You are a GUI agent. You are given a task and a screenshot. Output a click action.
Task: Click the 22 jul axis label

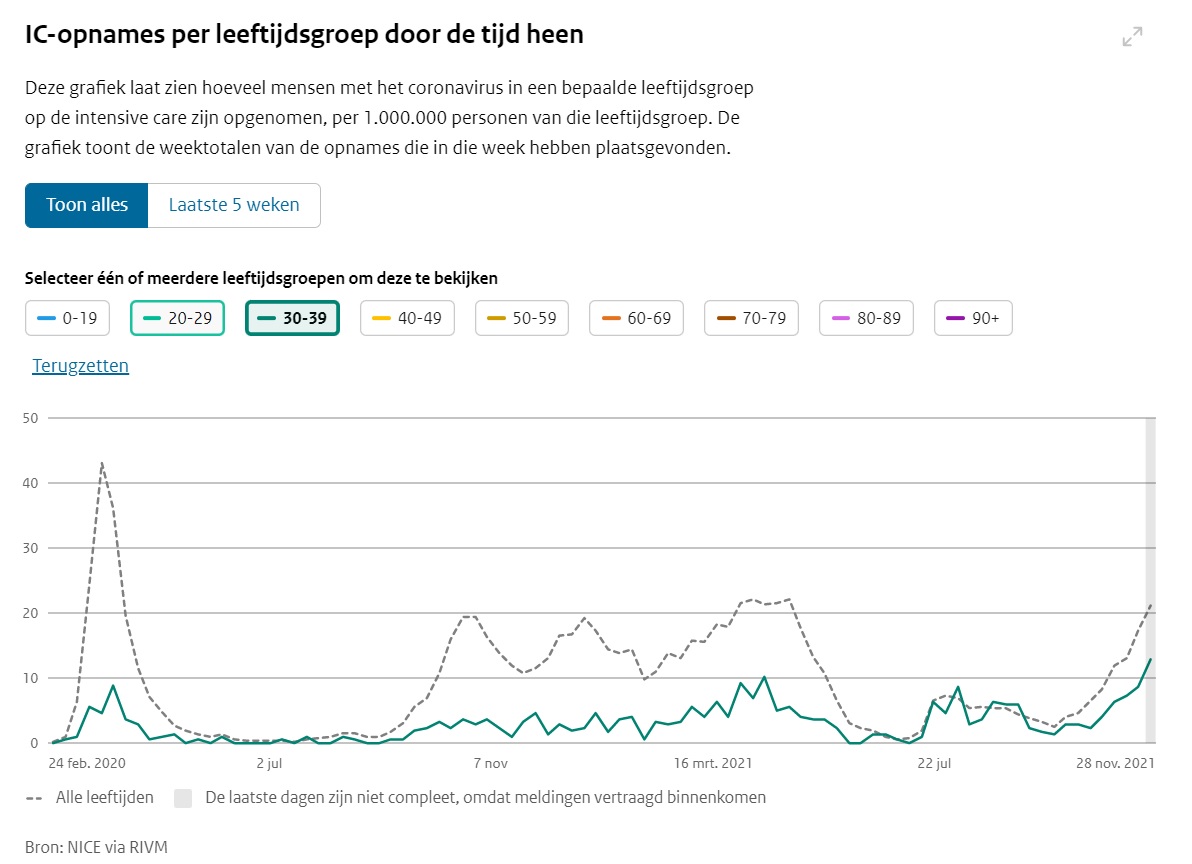tap(934, 765)
